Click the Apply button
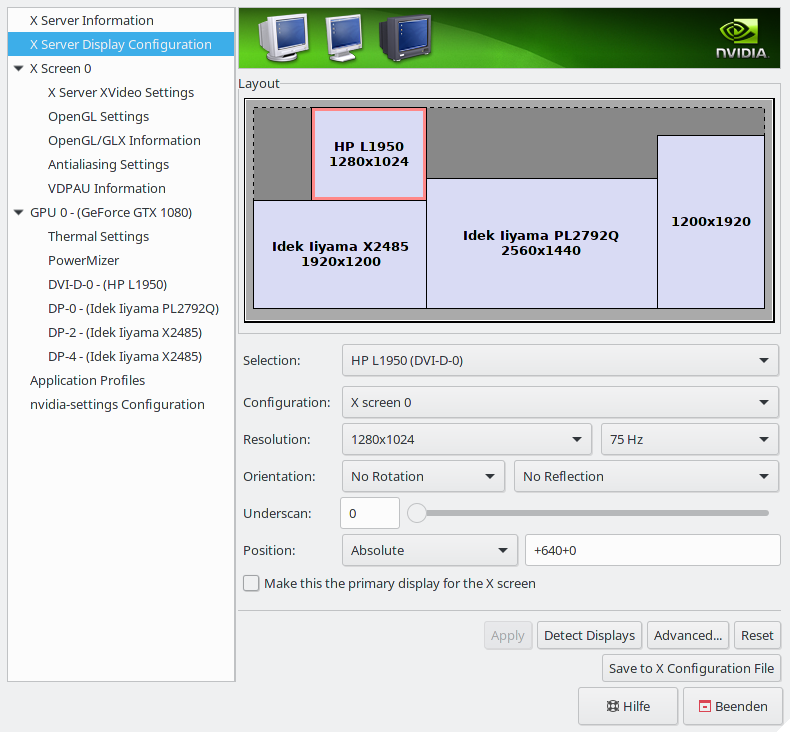The width and height of the screenshot is (790, 732). 508,635
